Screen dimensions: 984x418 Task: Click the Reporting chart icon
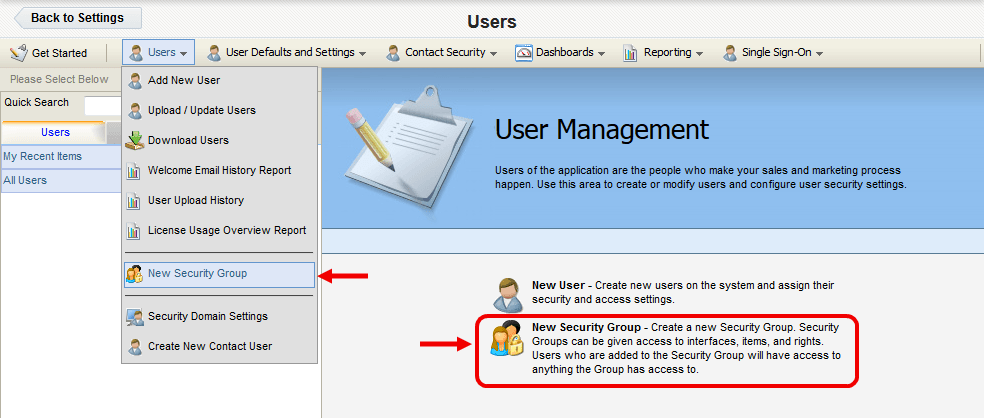[x=630, y=53]
